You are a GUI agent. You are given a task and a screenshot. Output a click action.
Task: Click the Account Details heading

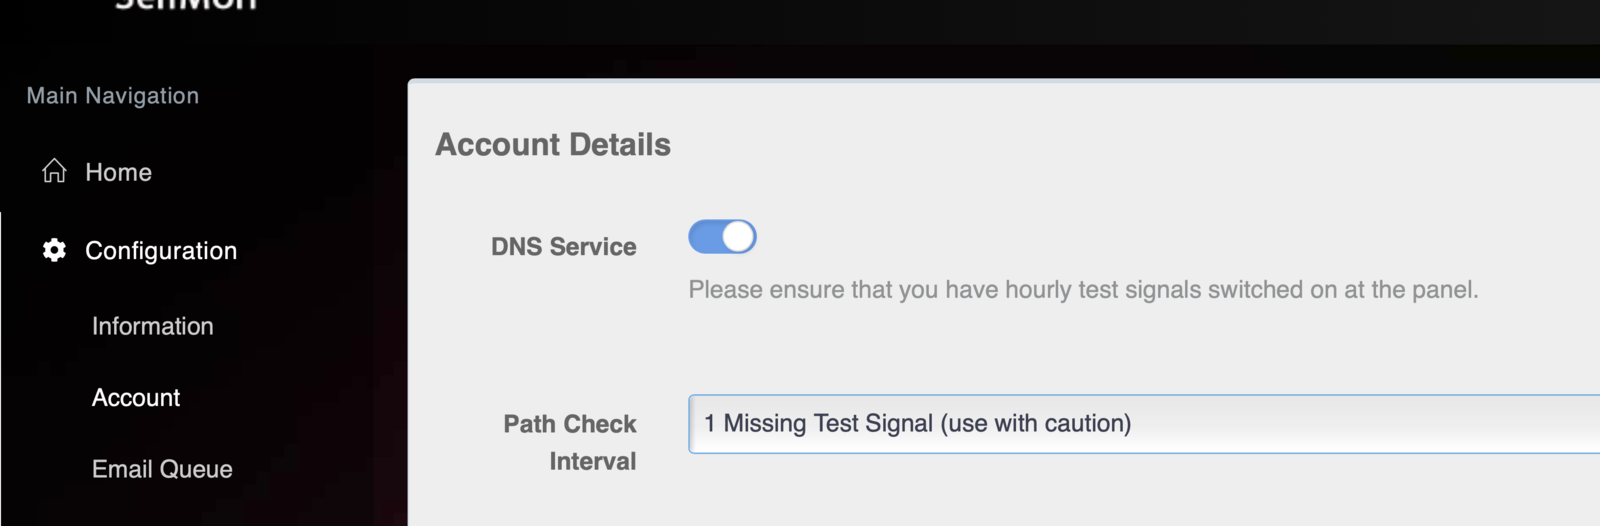553,145
